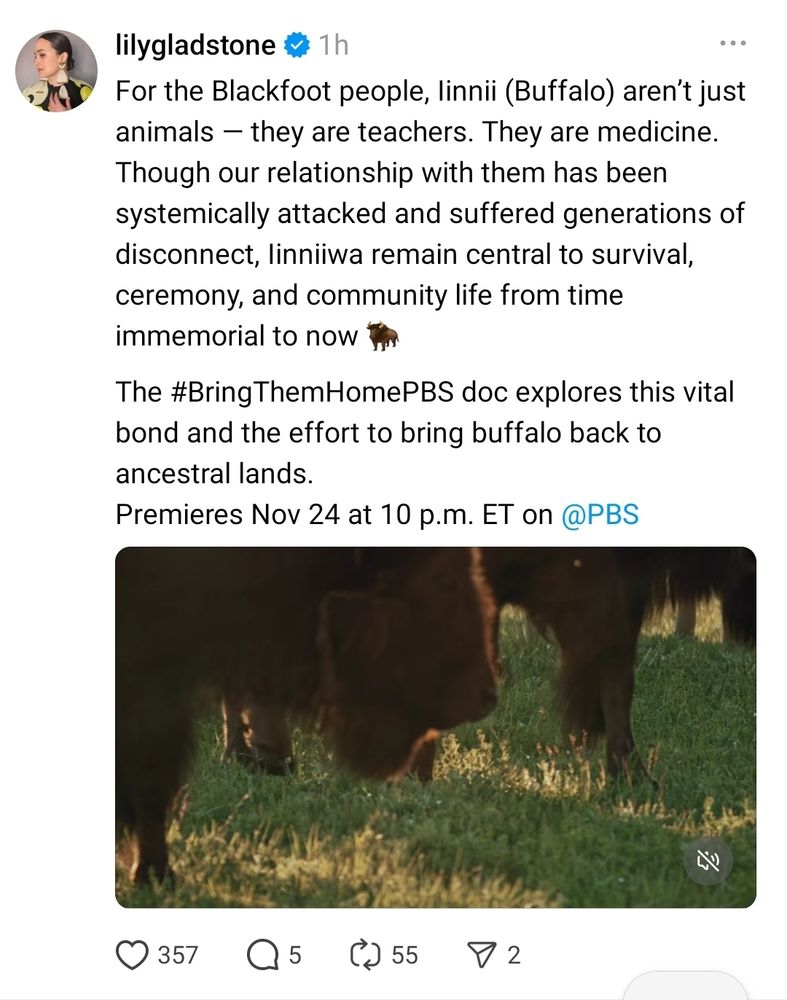Click the blue verified badge

coord(296,45)
